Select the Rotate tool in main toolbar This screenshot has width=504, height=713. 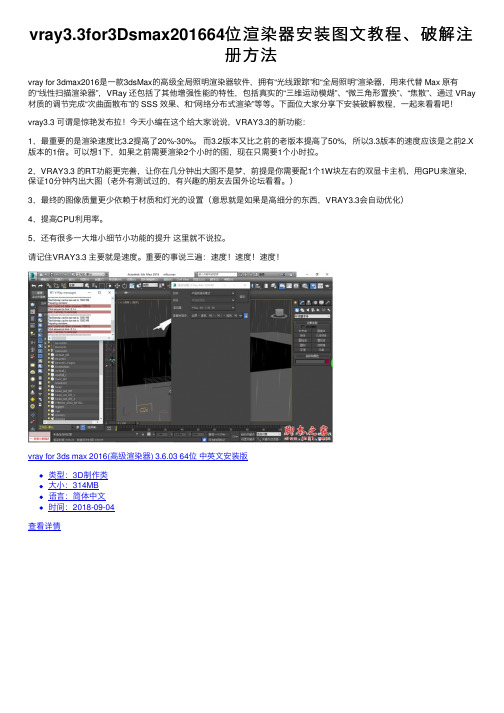124,286
